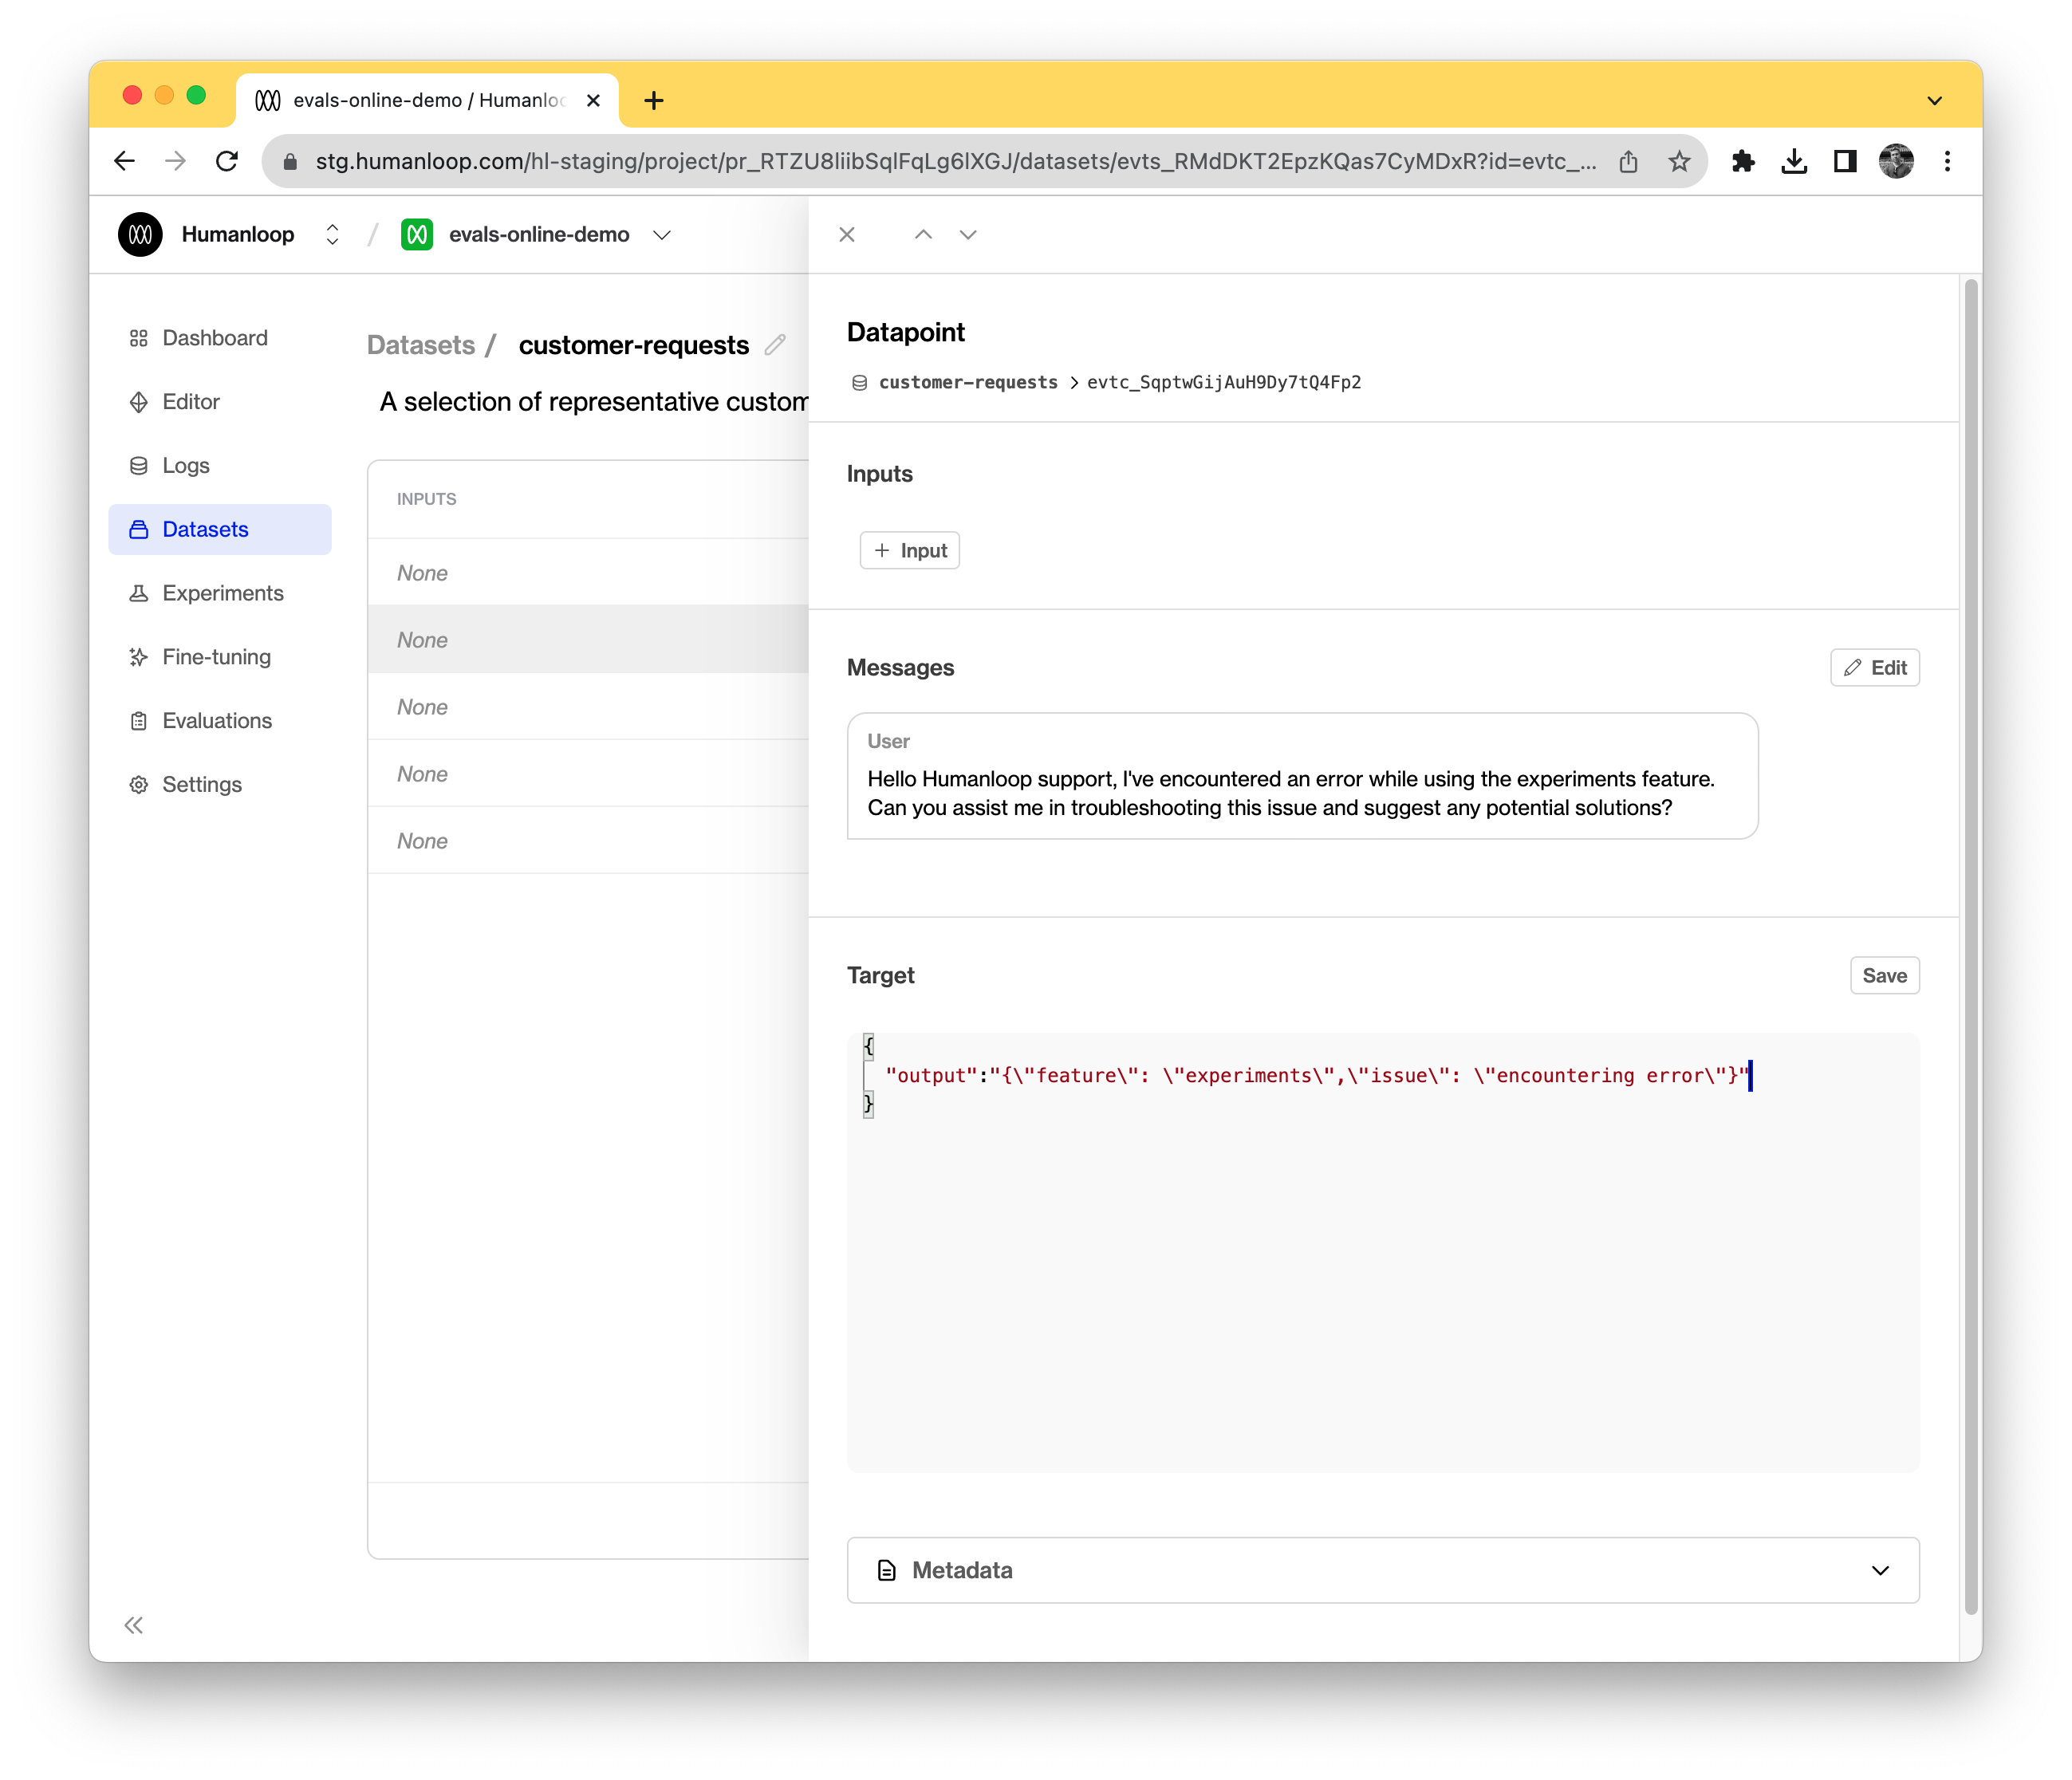Go to next datapoint with down chevron
The image size is (2072, 1780).
coord(968,234)
